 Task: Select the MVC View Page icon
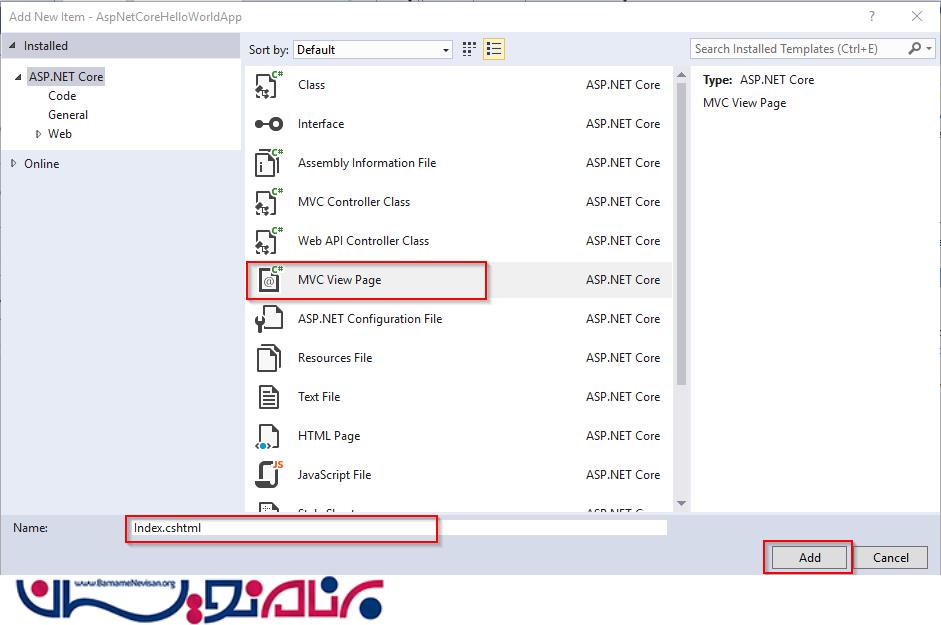[x=269, y=280]
